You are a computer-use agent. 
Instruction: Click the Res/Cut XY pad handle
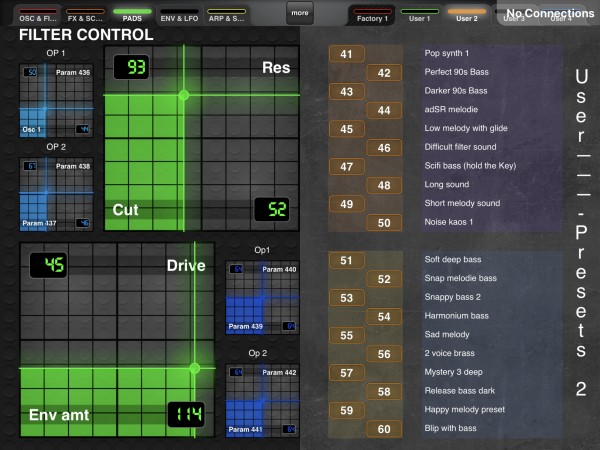[x=184, y=95]
